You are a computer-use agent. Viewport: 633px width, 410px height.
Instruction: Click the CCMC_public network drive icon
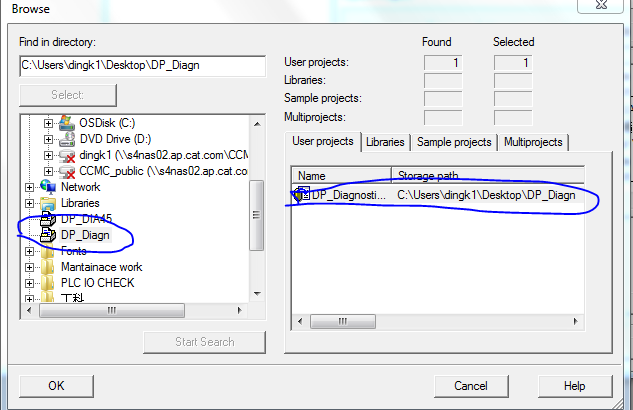[67, 172]
